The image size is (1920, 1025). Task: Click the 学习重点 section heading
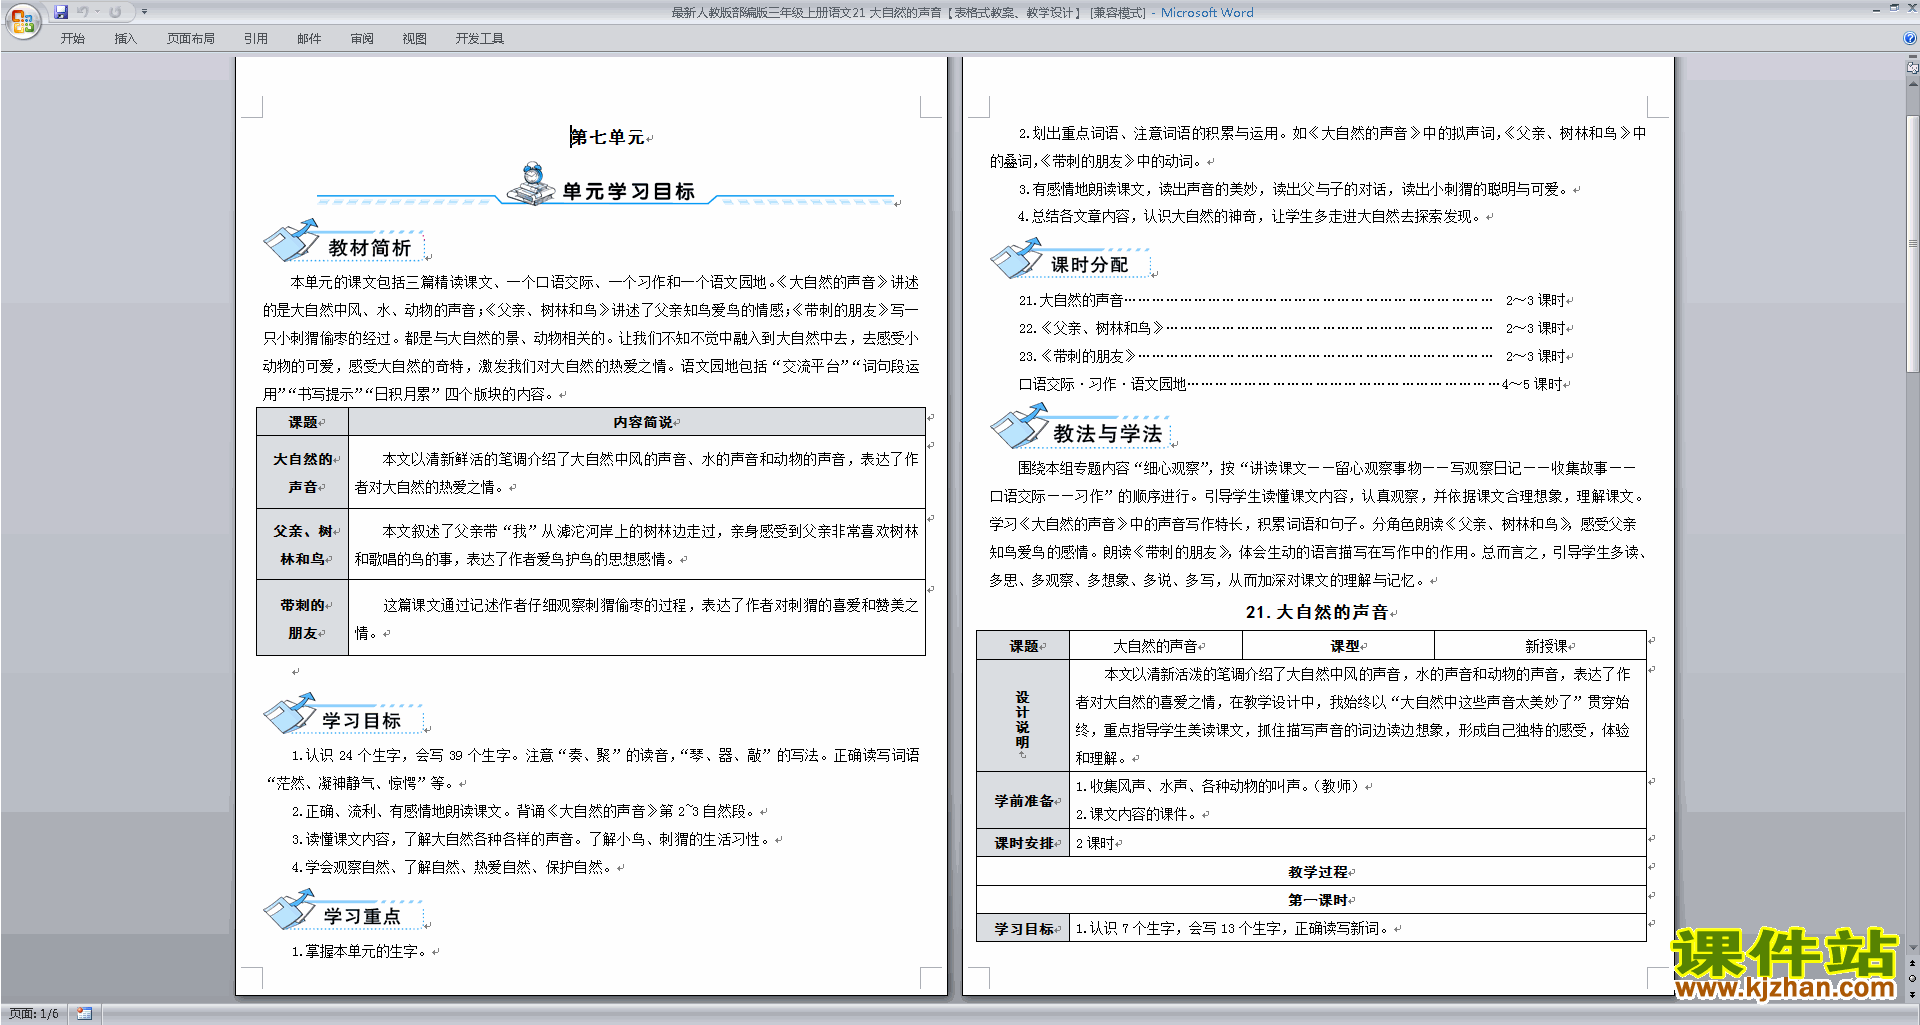361,916
